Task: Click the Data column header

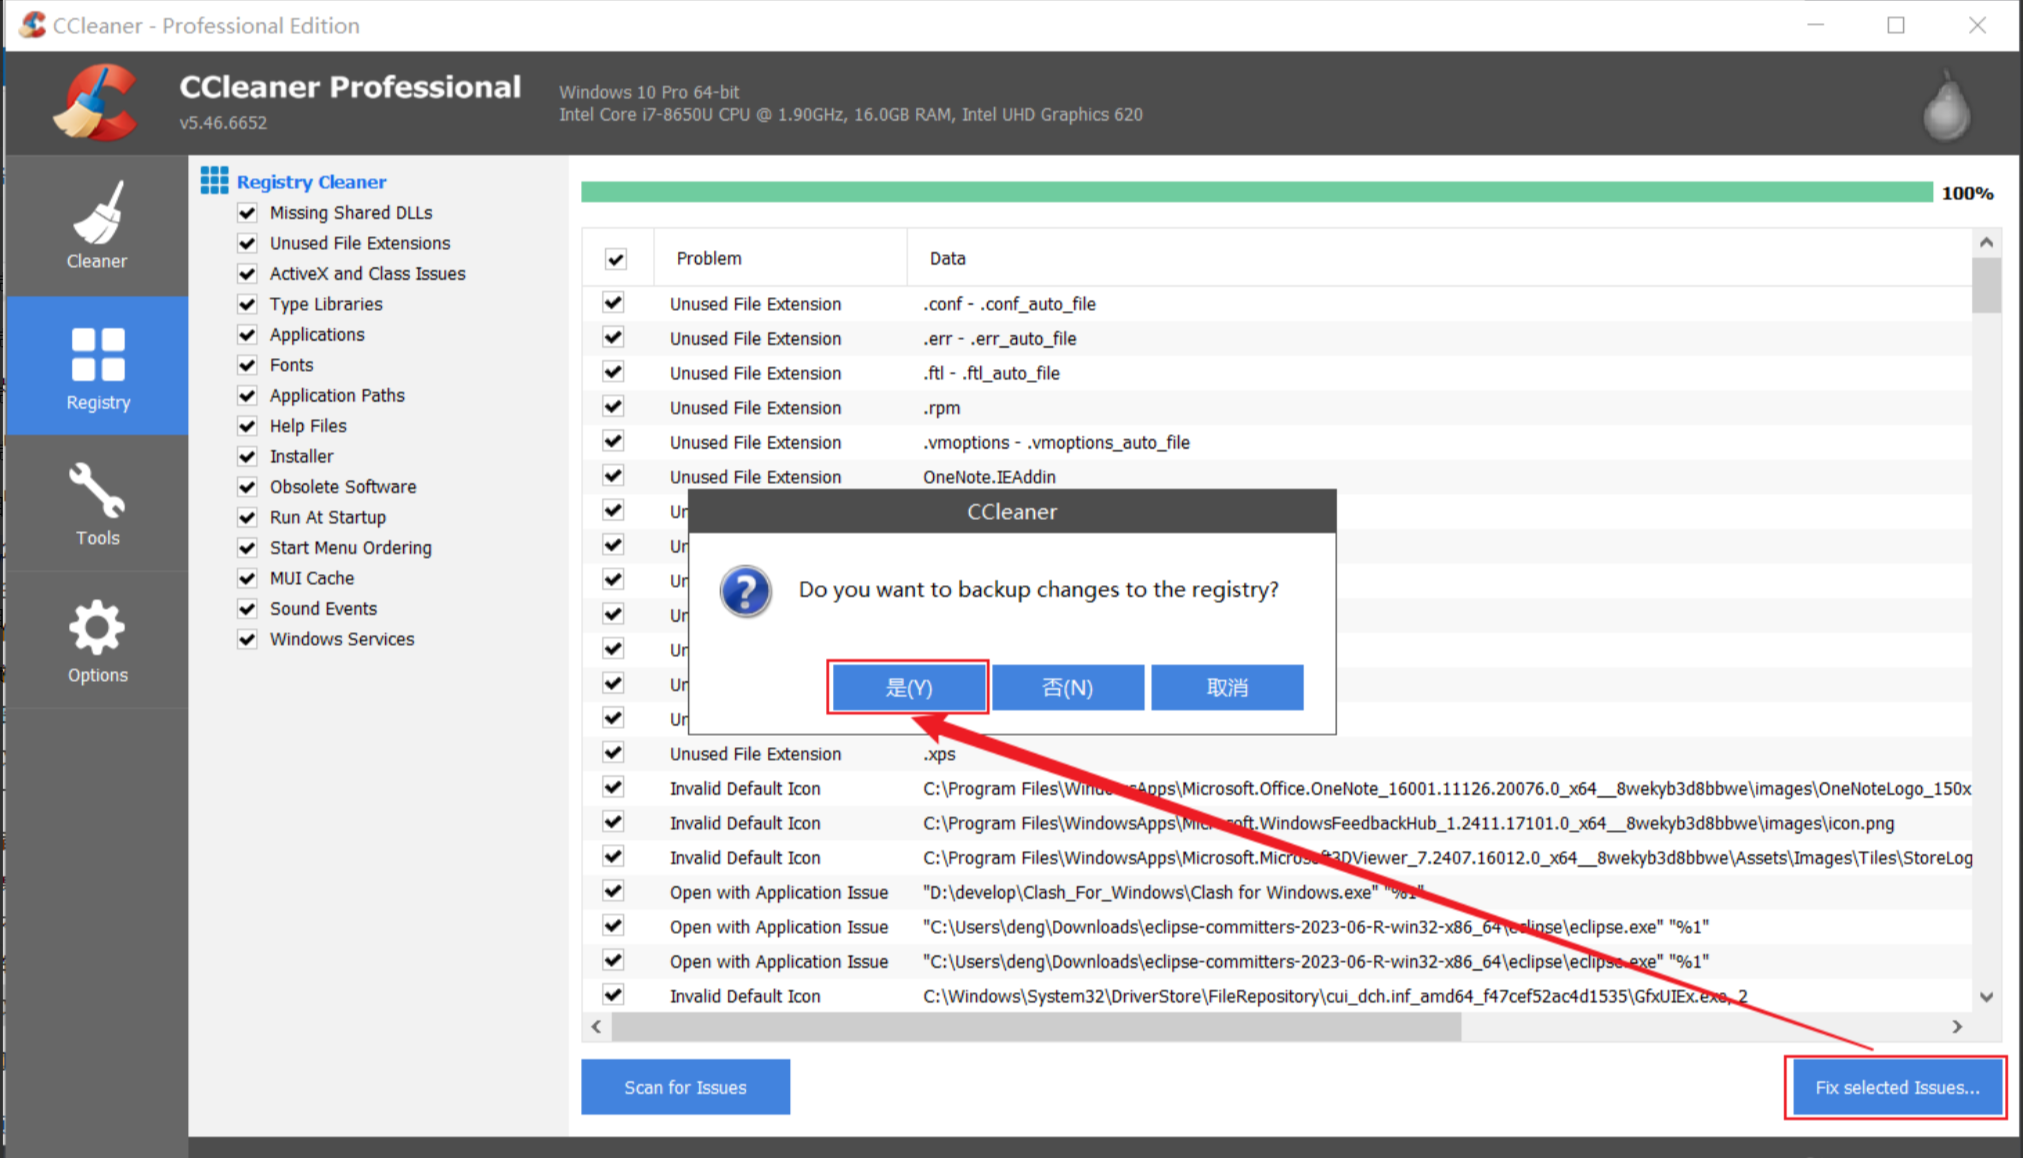Action: pos(947,259)
